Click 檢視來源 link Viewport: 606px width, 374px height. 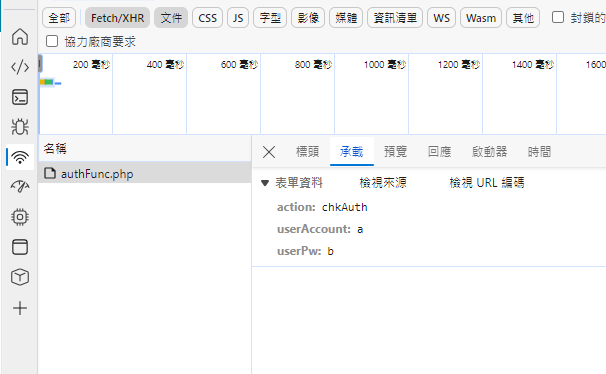(x=383, y=182)
